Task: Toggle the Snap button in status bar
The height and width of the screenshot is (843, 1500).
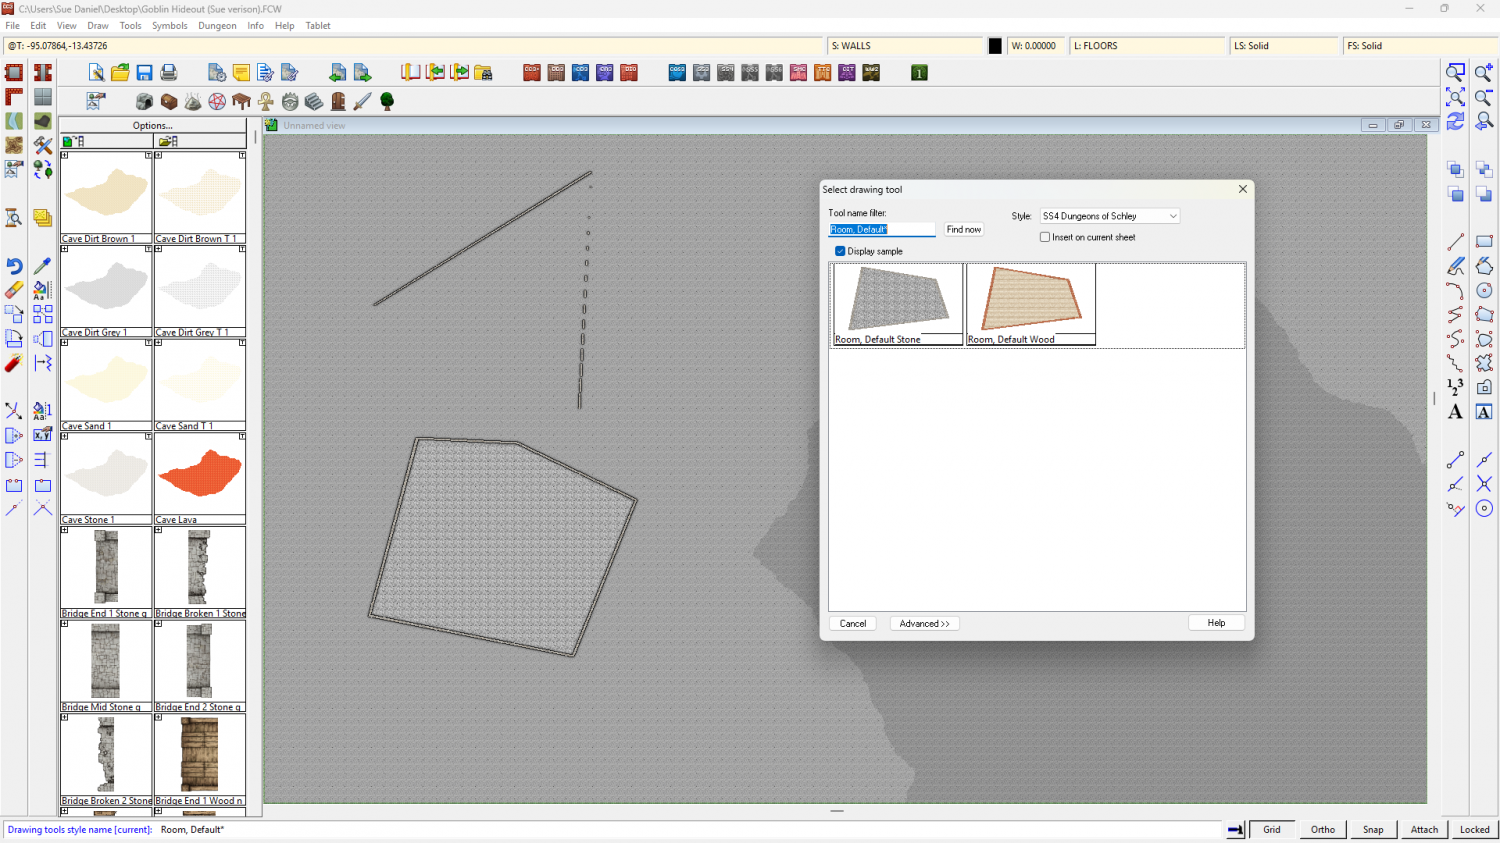Action: [x=1373, y=829]
